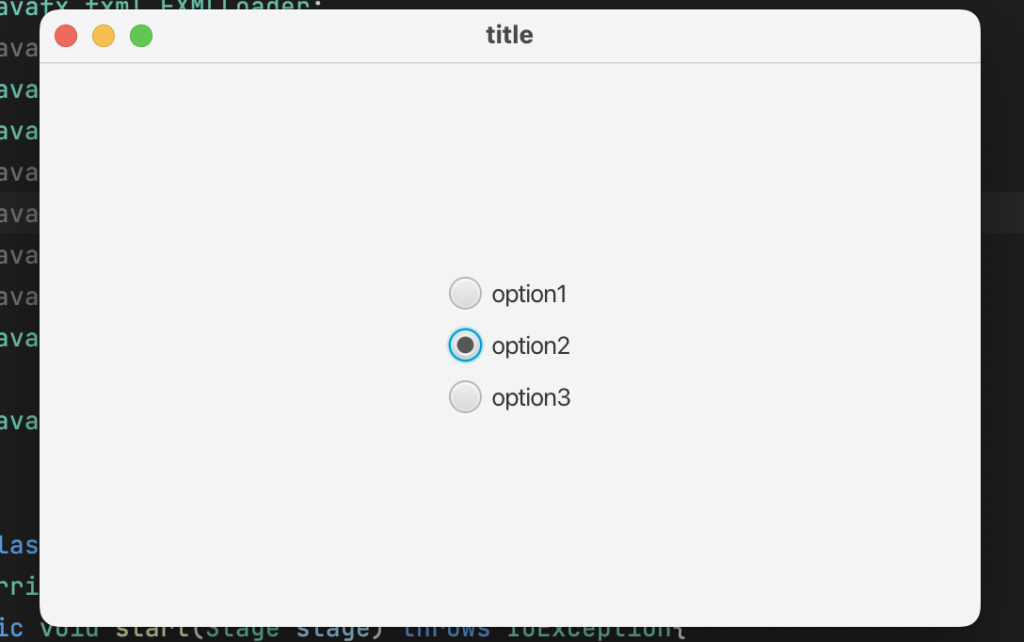Click the "start" method name in the code
The height and width of the screenshot is (642, 1024).
coord(147,633)
